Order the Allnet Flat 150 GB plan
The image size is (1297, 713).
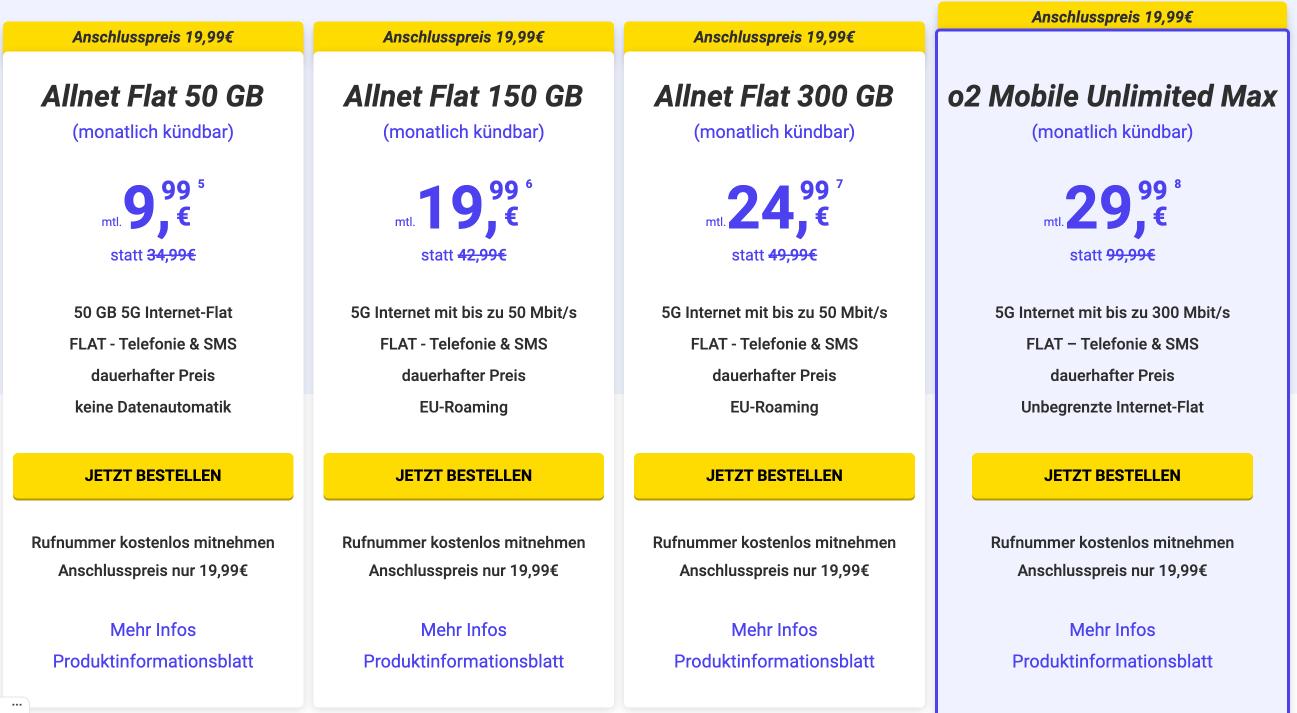click(x=464, y=476)
